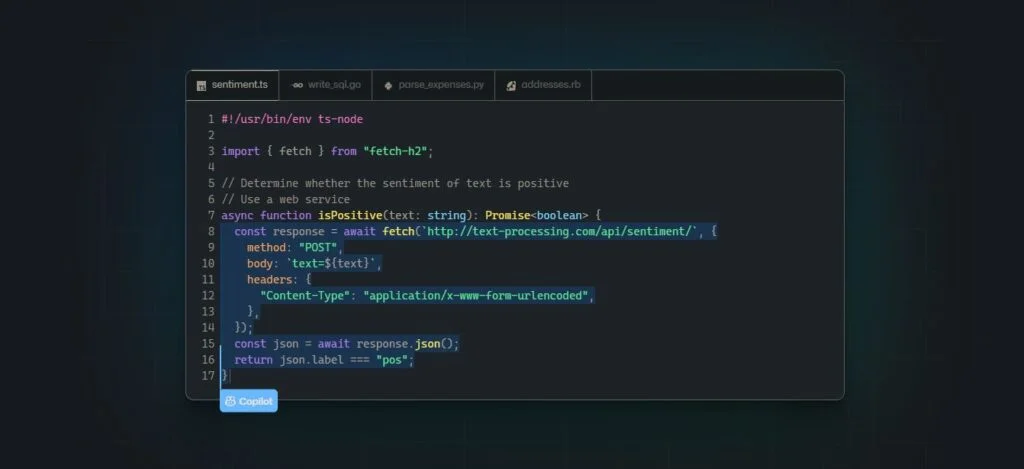Click the text-processing.com URL string
The width and height of the screenshot is (1024, 469).
(560, 231)
